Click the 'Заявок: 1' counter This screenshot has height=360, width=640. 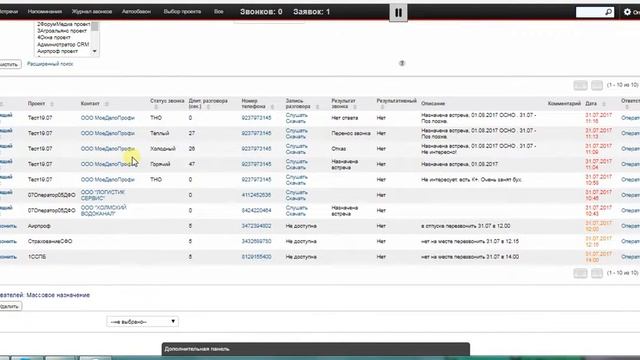pos(311,12)
